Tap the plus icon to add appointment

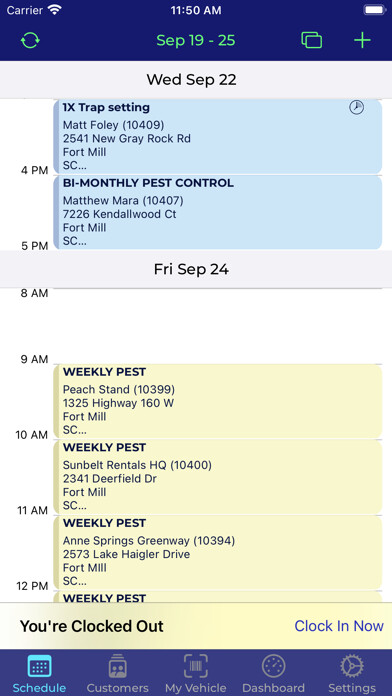click(362, 40)
